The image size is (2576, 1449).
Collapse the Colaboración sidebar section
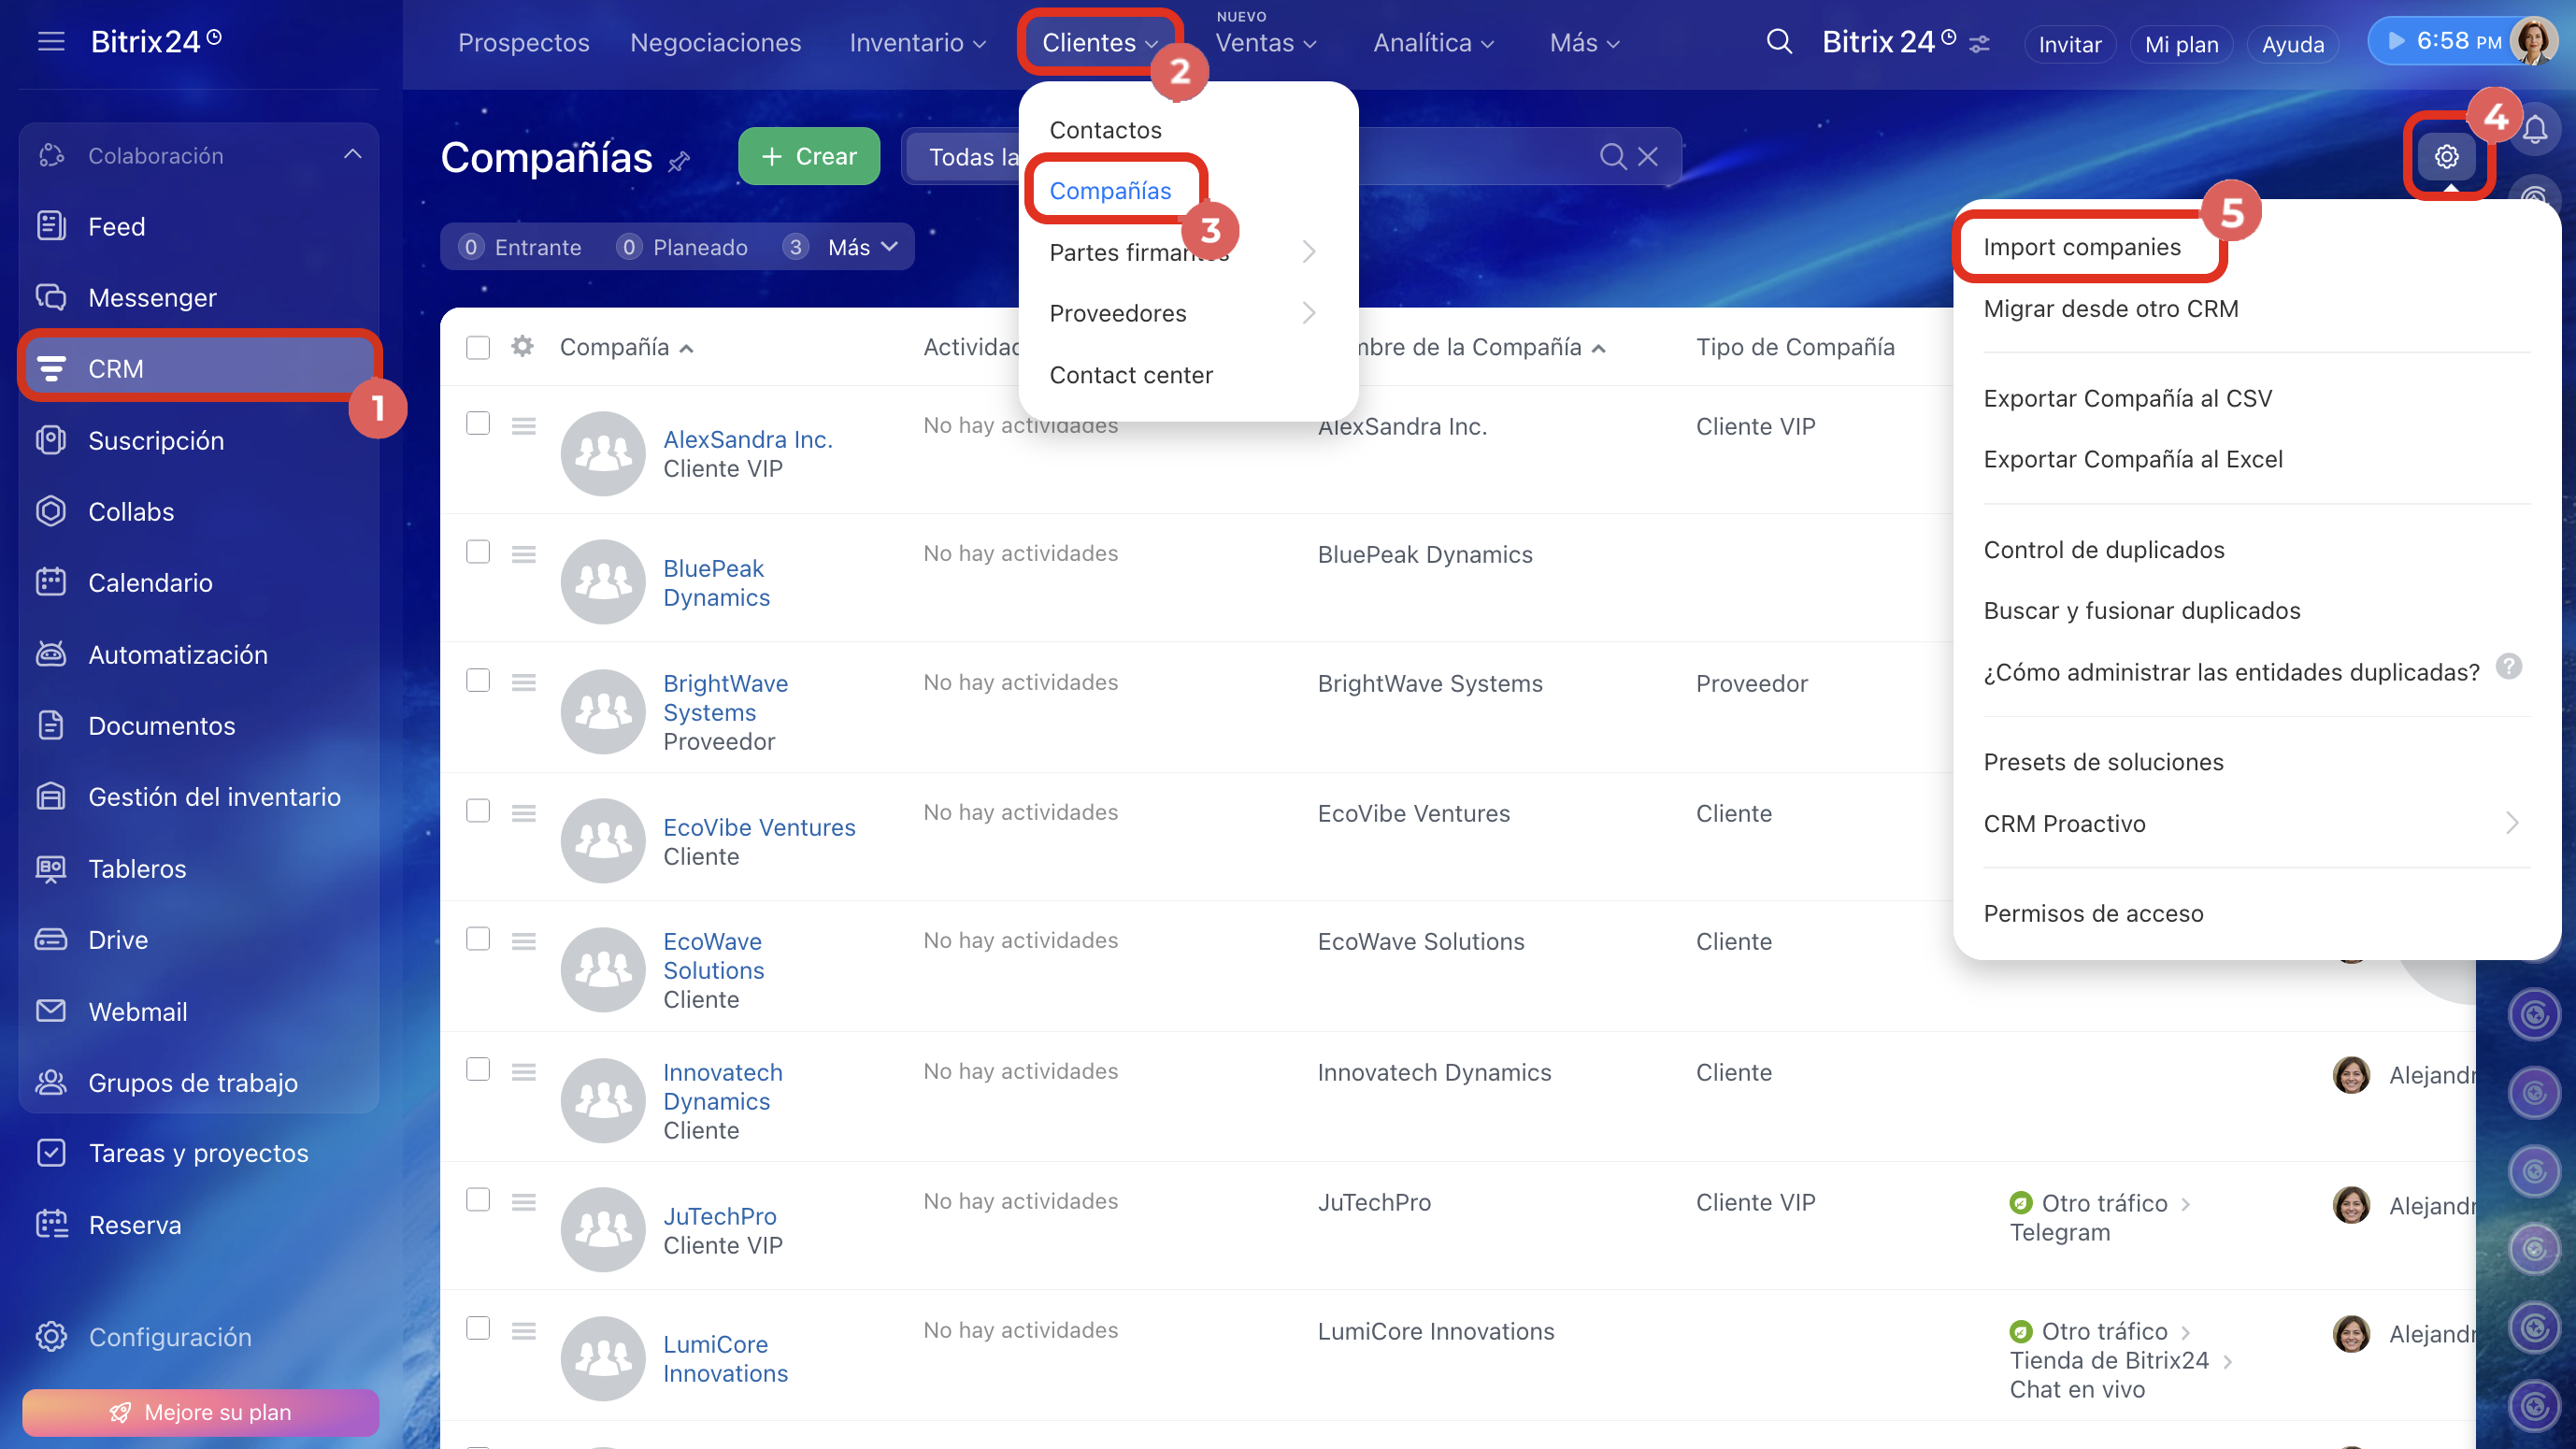[352, 155]
